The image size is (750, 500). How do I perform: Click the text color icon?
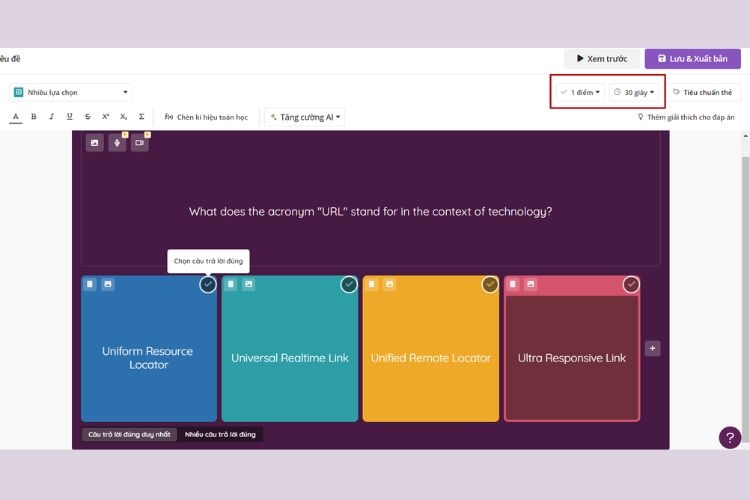16,117
